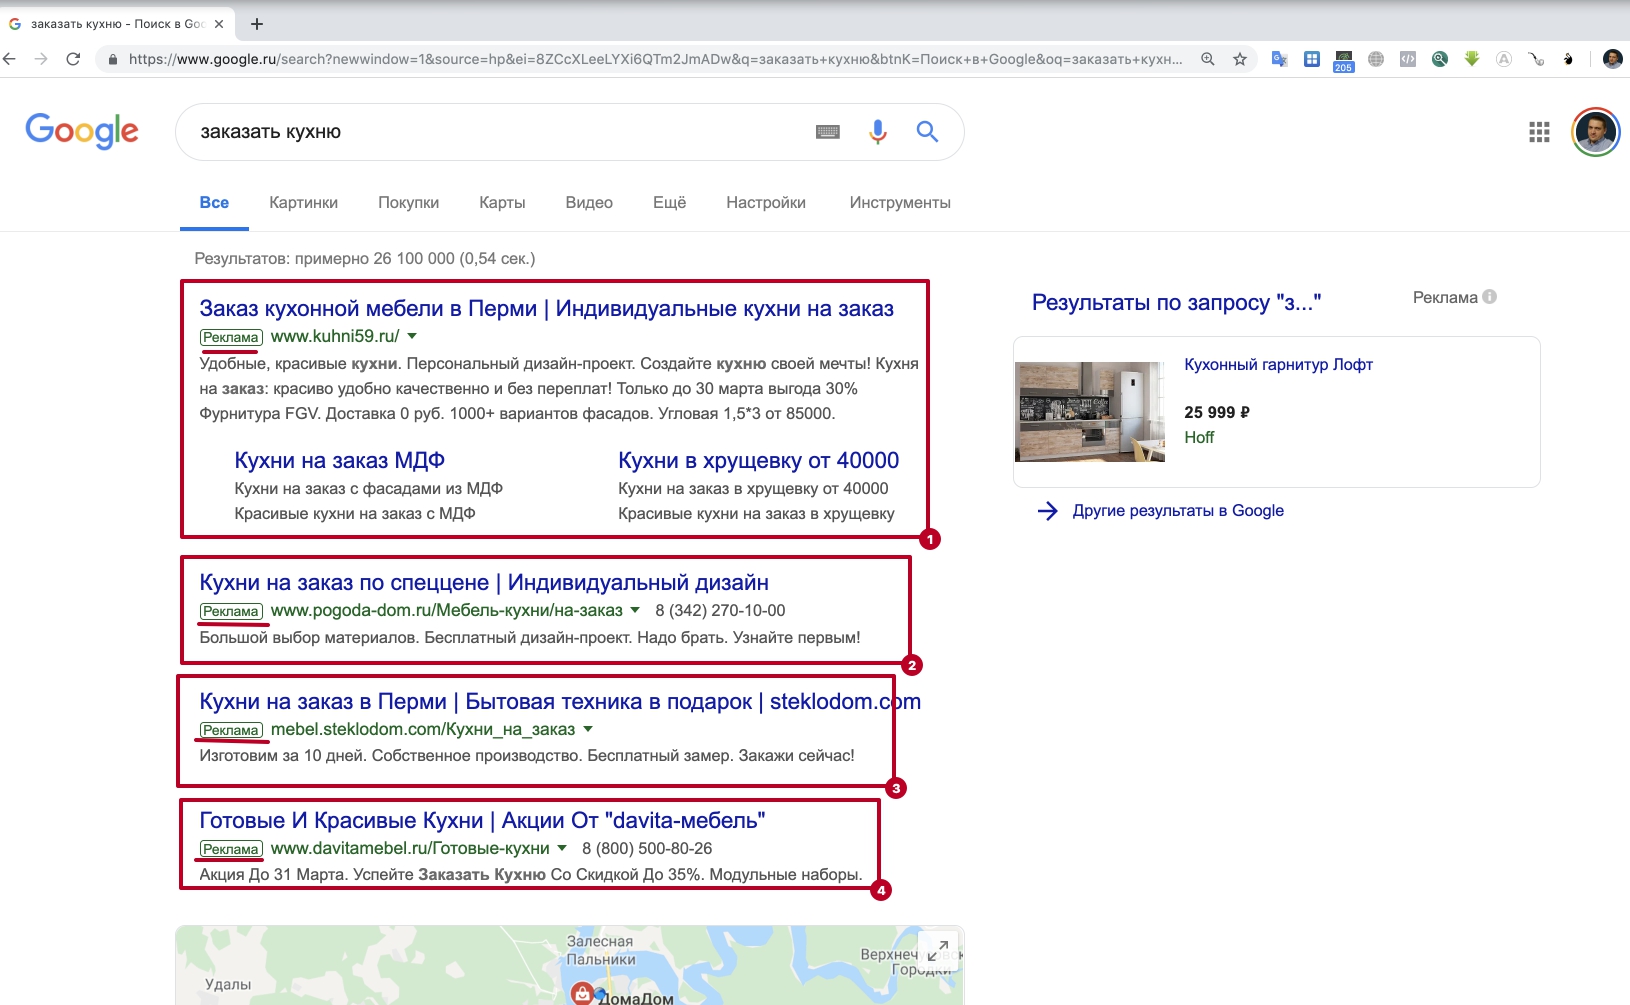Go to Google home via logo
Viewport: 1630px width, 1005px height.
pos(82,131)
